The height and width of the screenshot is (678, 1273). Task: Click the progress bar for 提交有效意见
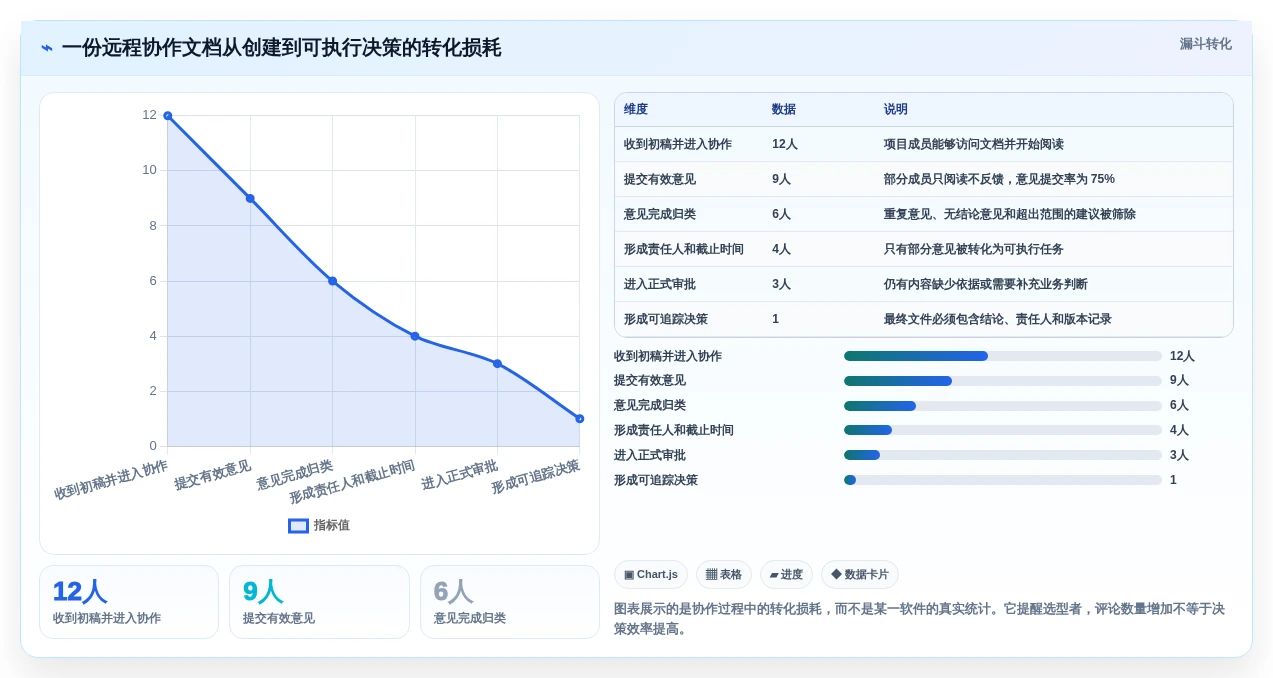1003,381
